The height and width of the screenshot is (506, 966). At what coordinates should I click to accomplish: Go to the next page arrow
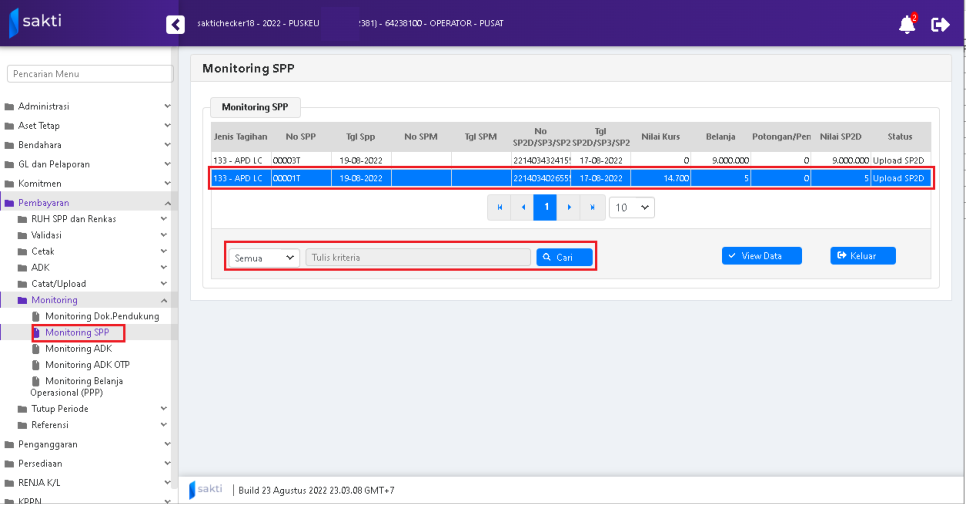tap(569, 208)
